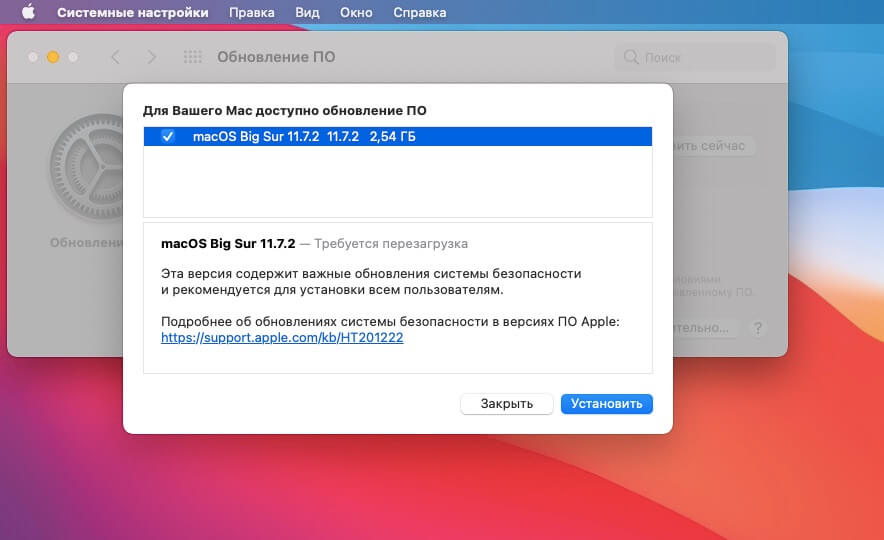Show all preferences via grid icon

point(193,57)
